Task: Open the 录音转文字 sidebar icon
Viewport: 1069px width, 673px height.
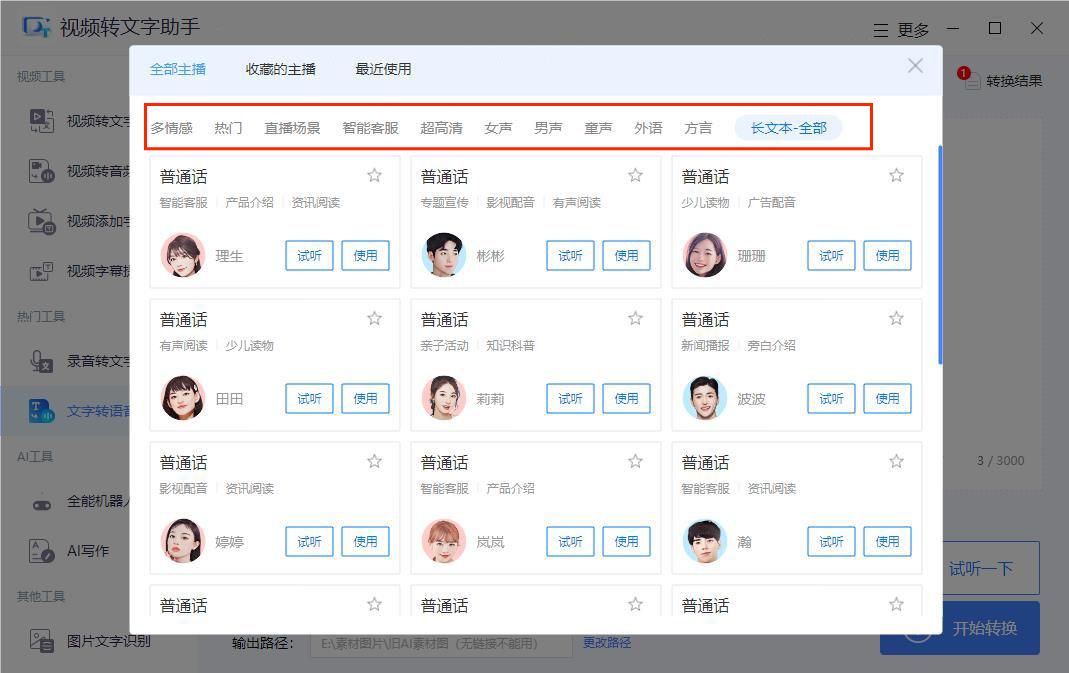Action: pos(42,361)
